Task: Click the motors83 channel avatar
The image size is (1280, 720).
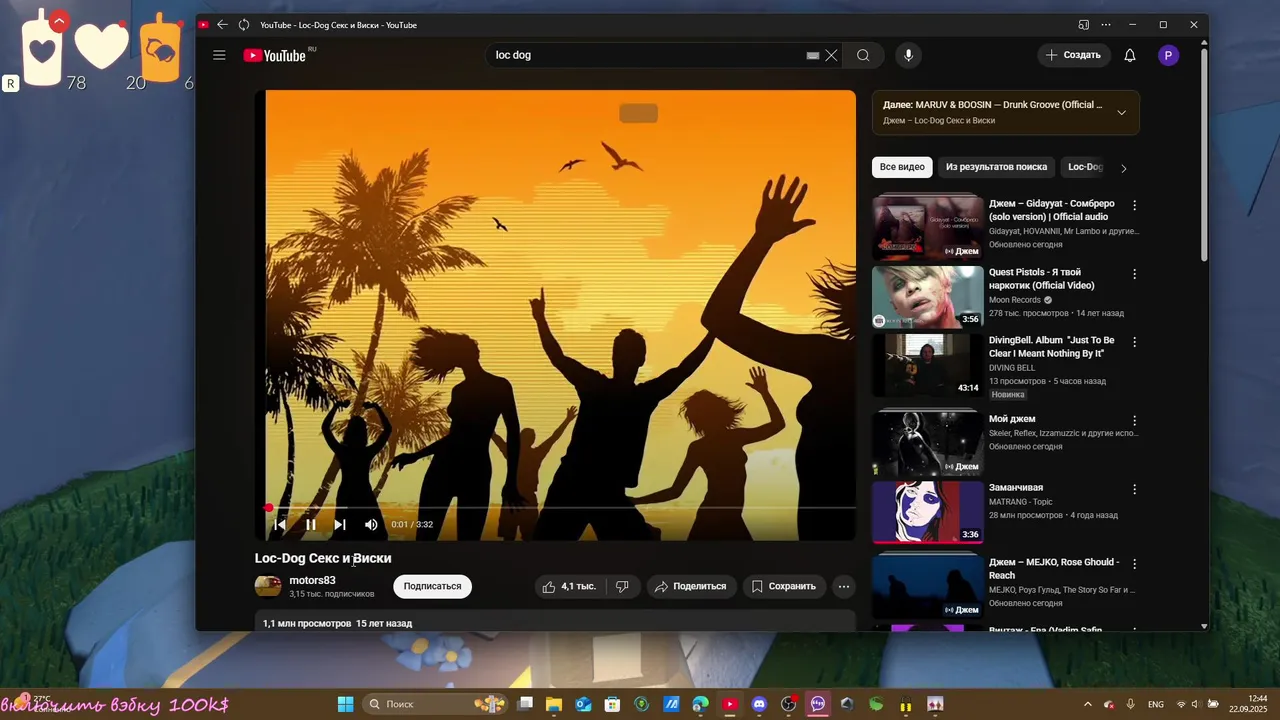Action: click(x=268, y=586)
